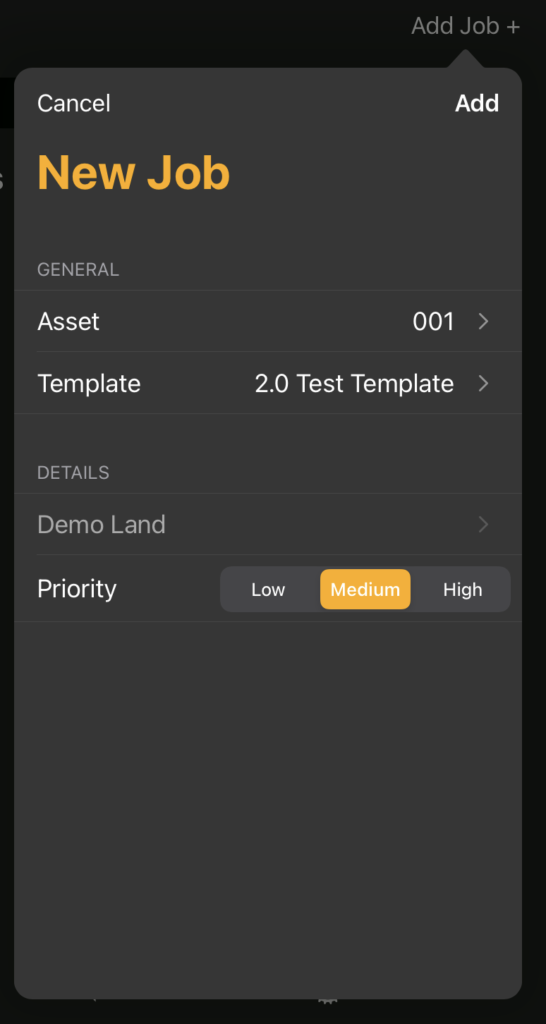Cancel the new job form
546x1024 pixels.
pyautogui.click(x=74, y=103)
